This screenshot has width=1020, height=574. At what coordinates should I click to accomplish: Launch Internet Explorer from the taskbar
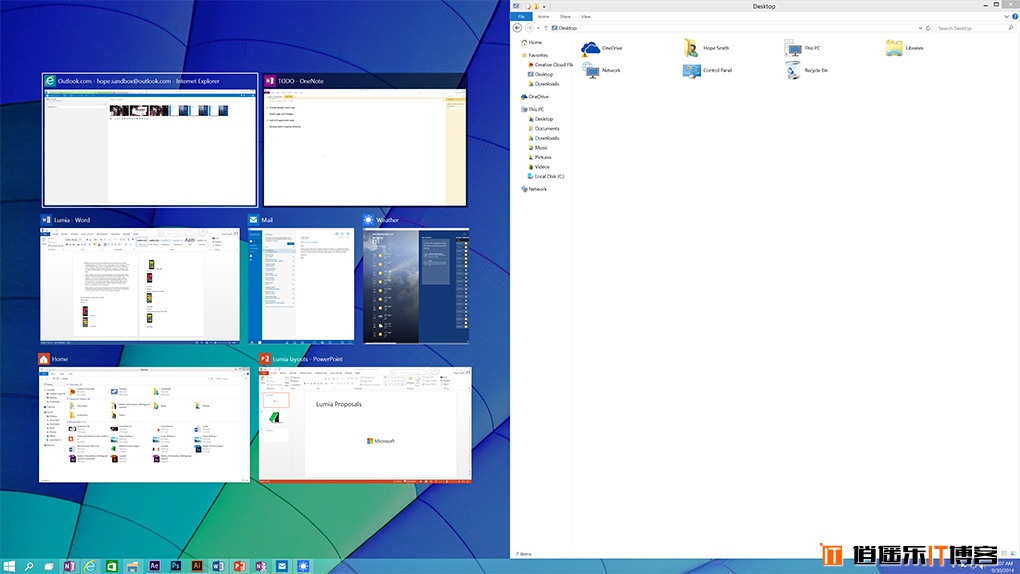point(90,566)
